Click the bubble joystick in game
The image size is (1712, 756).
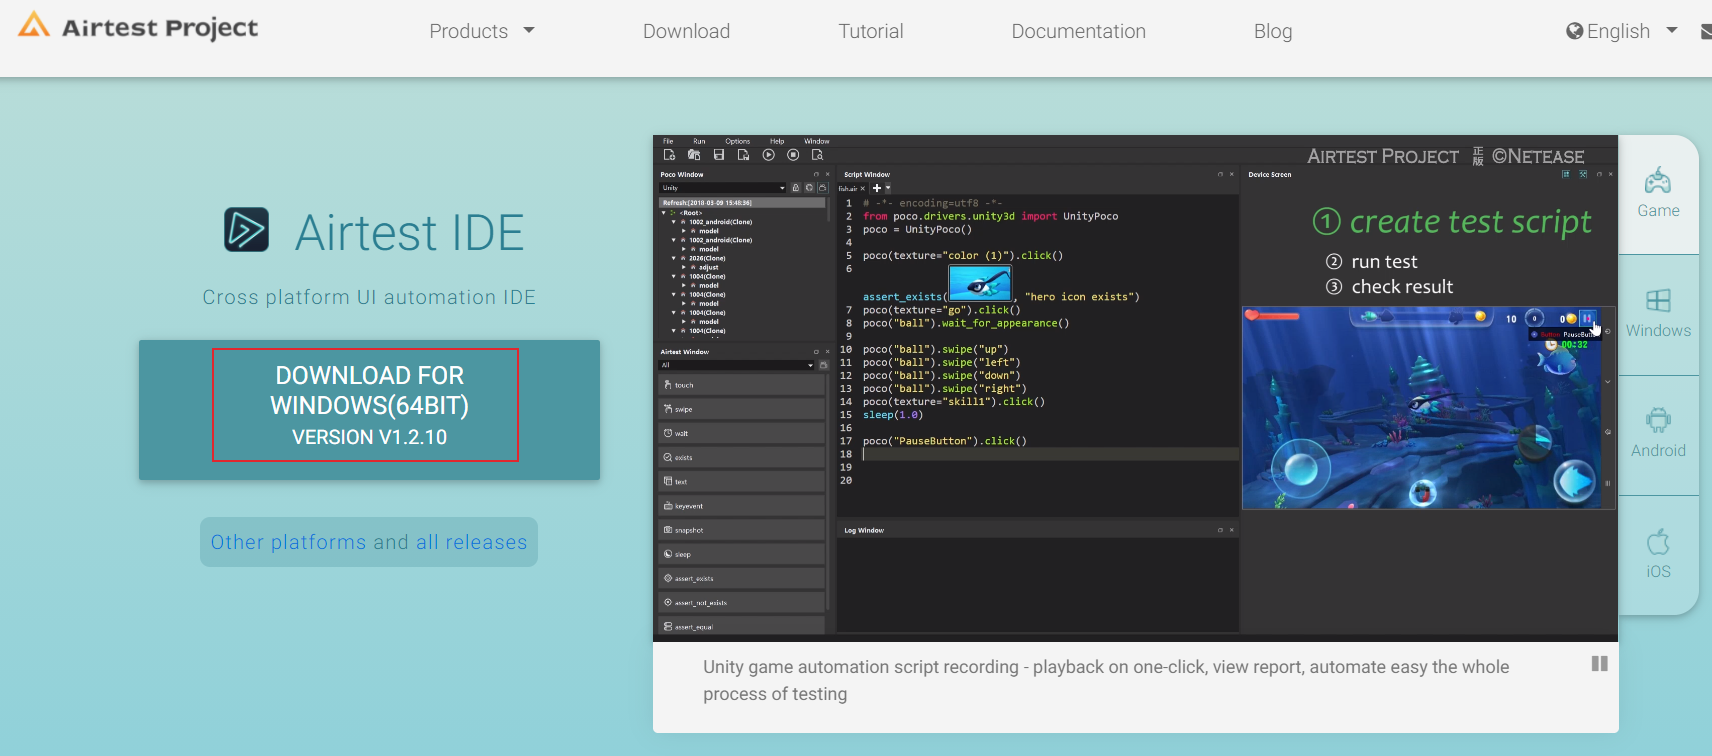point(1300,467)
